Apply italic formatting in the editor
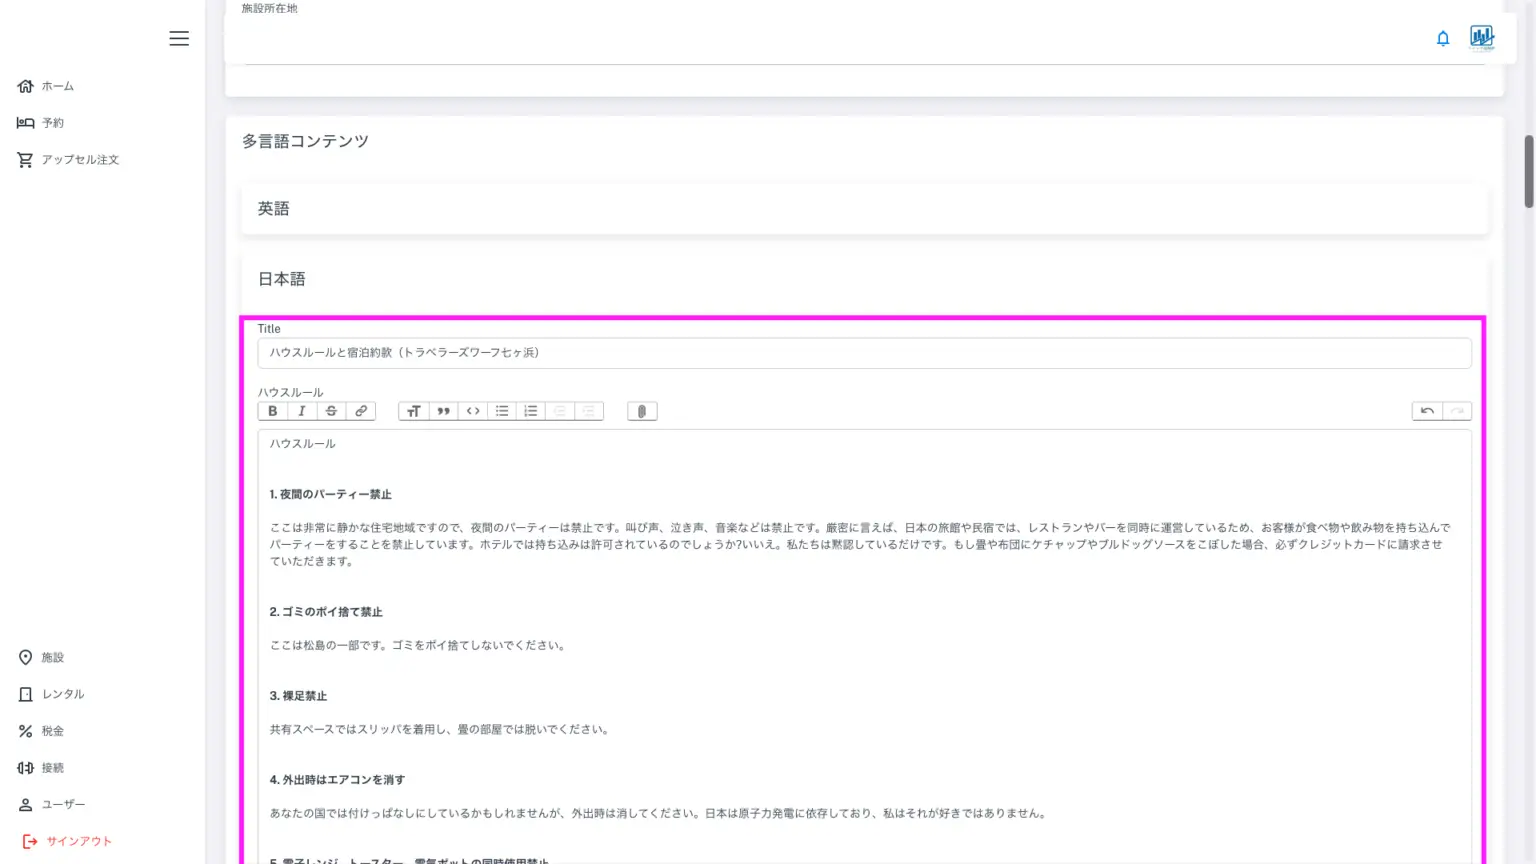The image size is (1536, 864). tap(302, 411)
